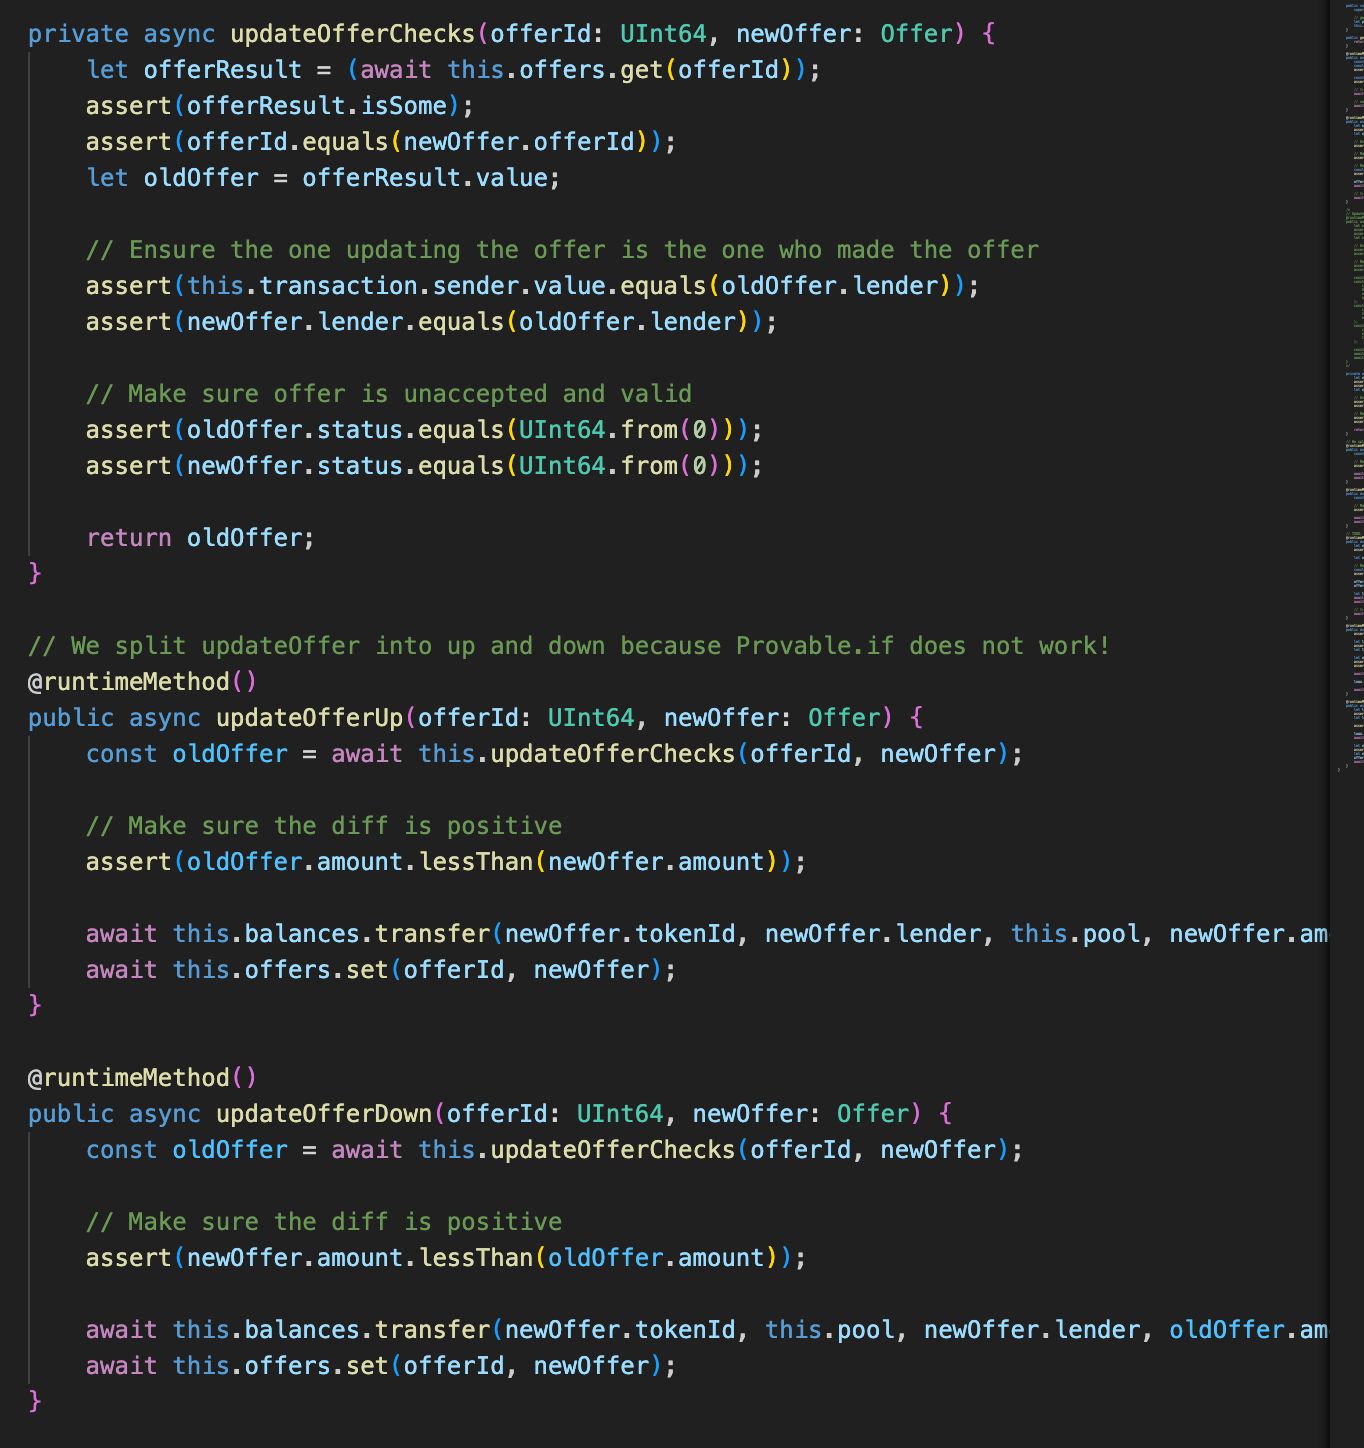
Task: Click 'Make sure the diff is positive' comment in updateOfferUp
Action: pos(324,826)
